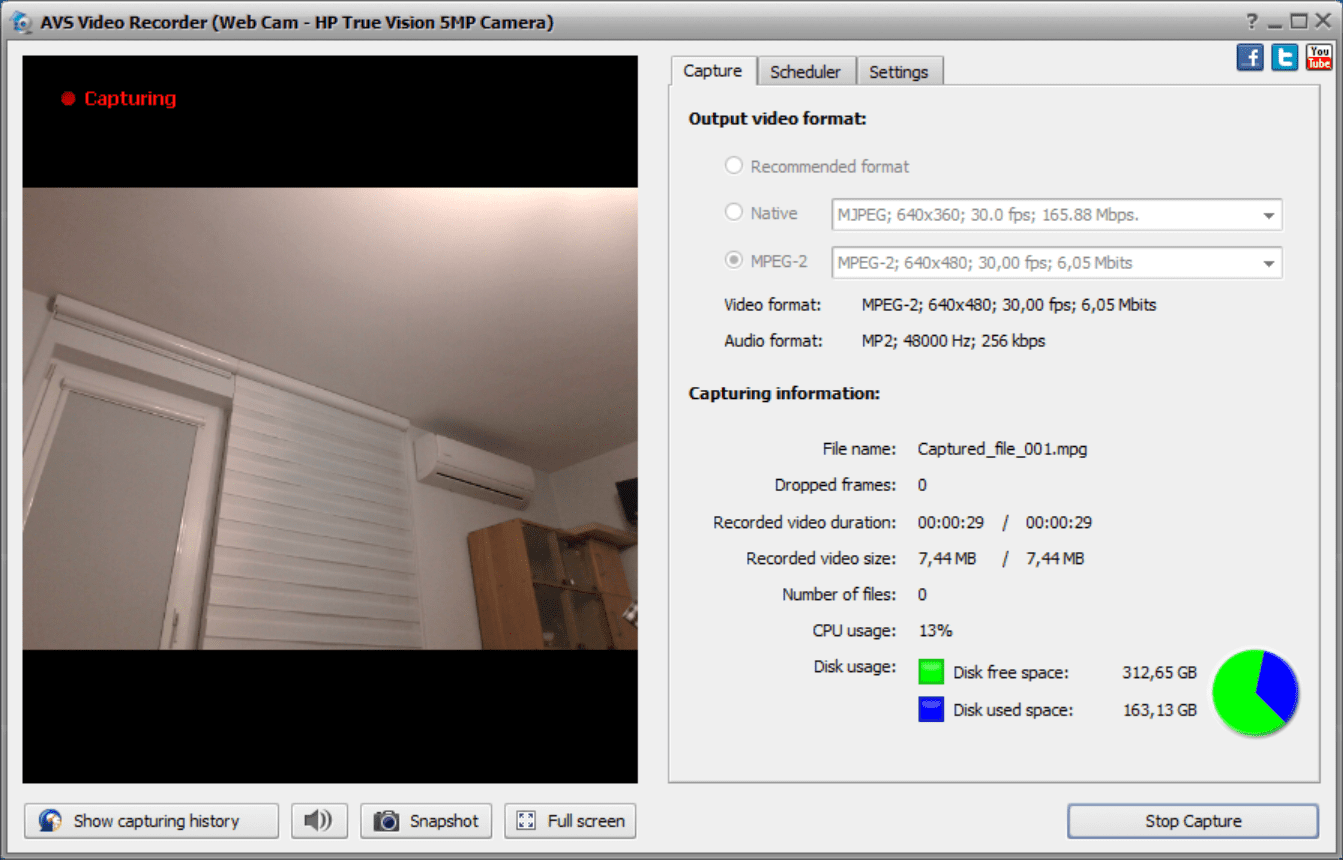The width and height of the screenshot is (1343, 860).
Task: Click the webcam video preview
Action: (330, 419)
